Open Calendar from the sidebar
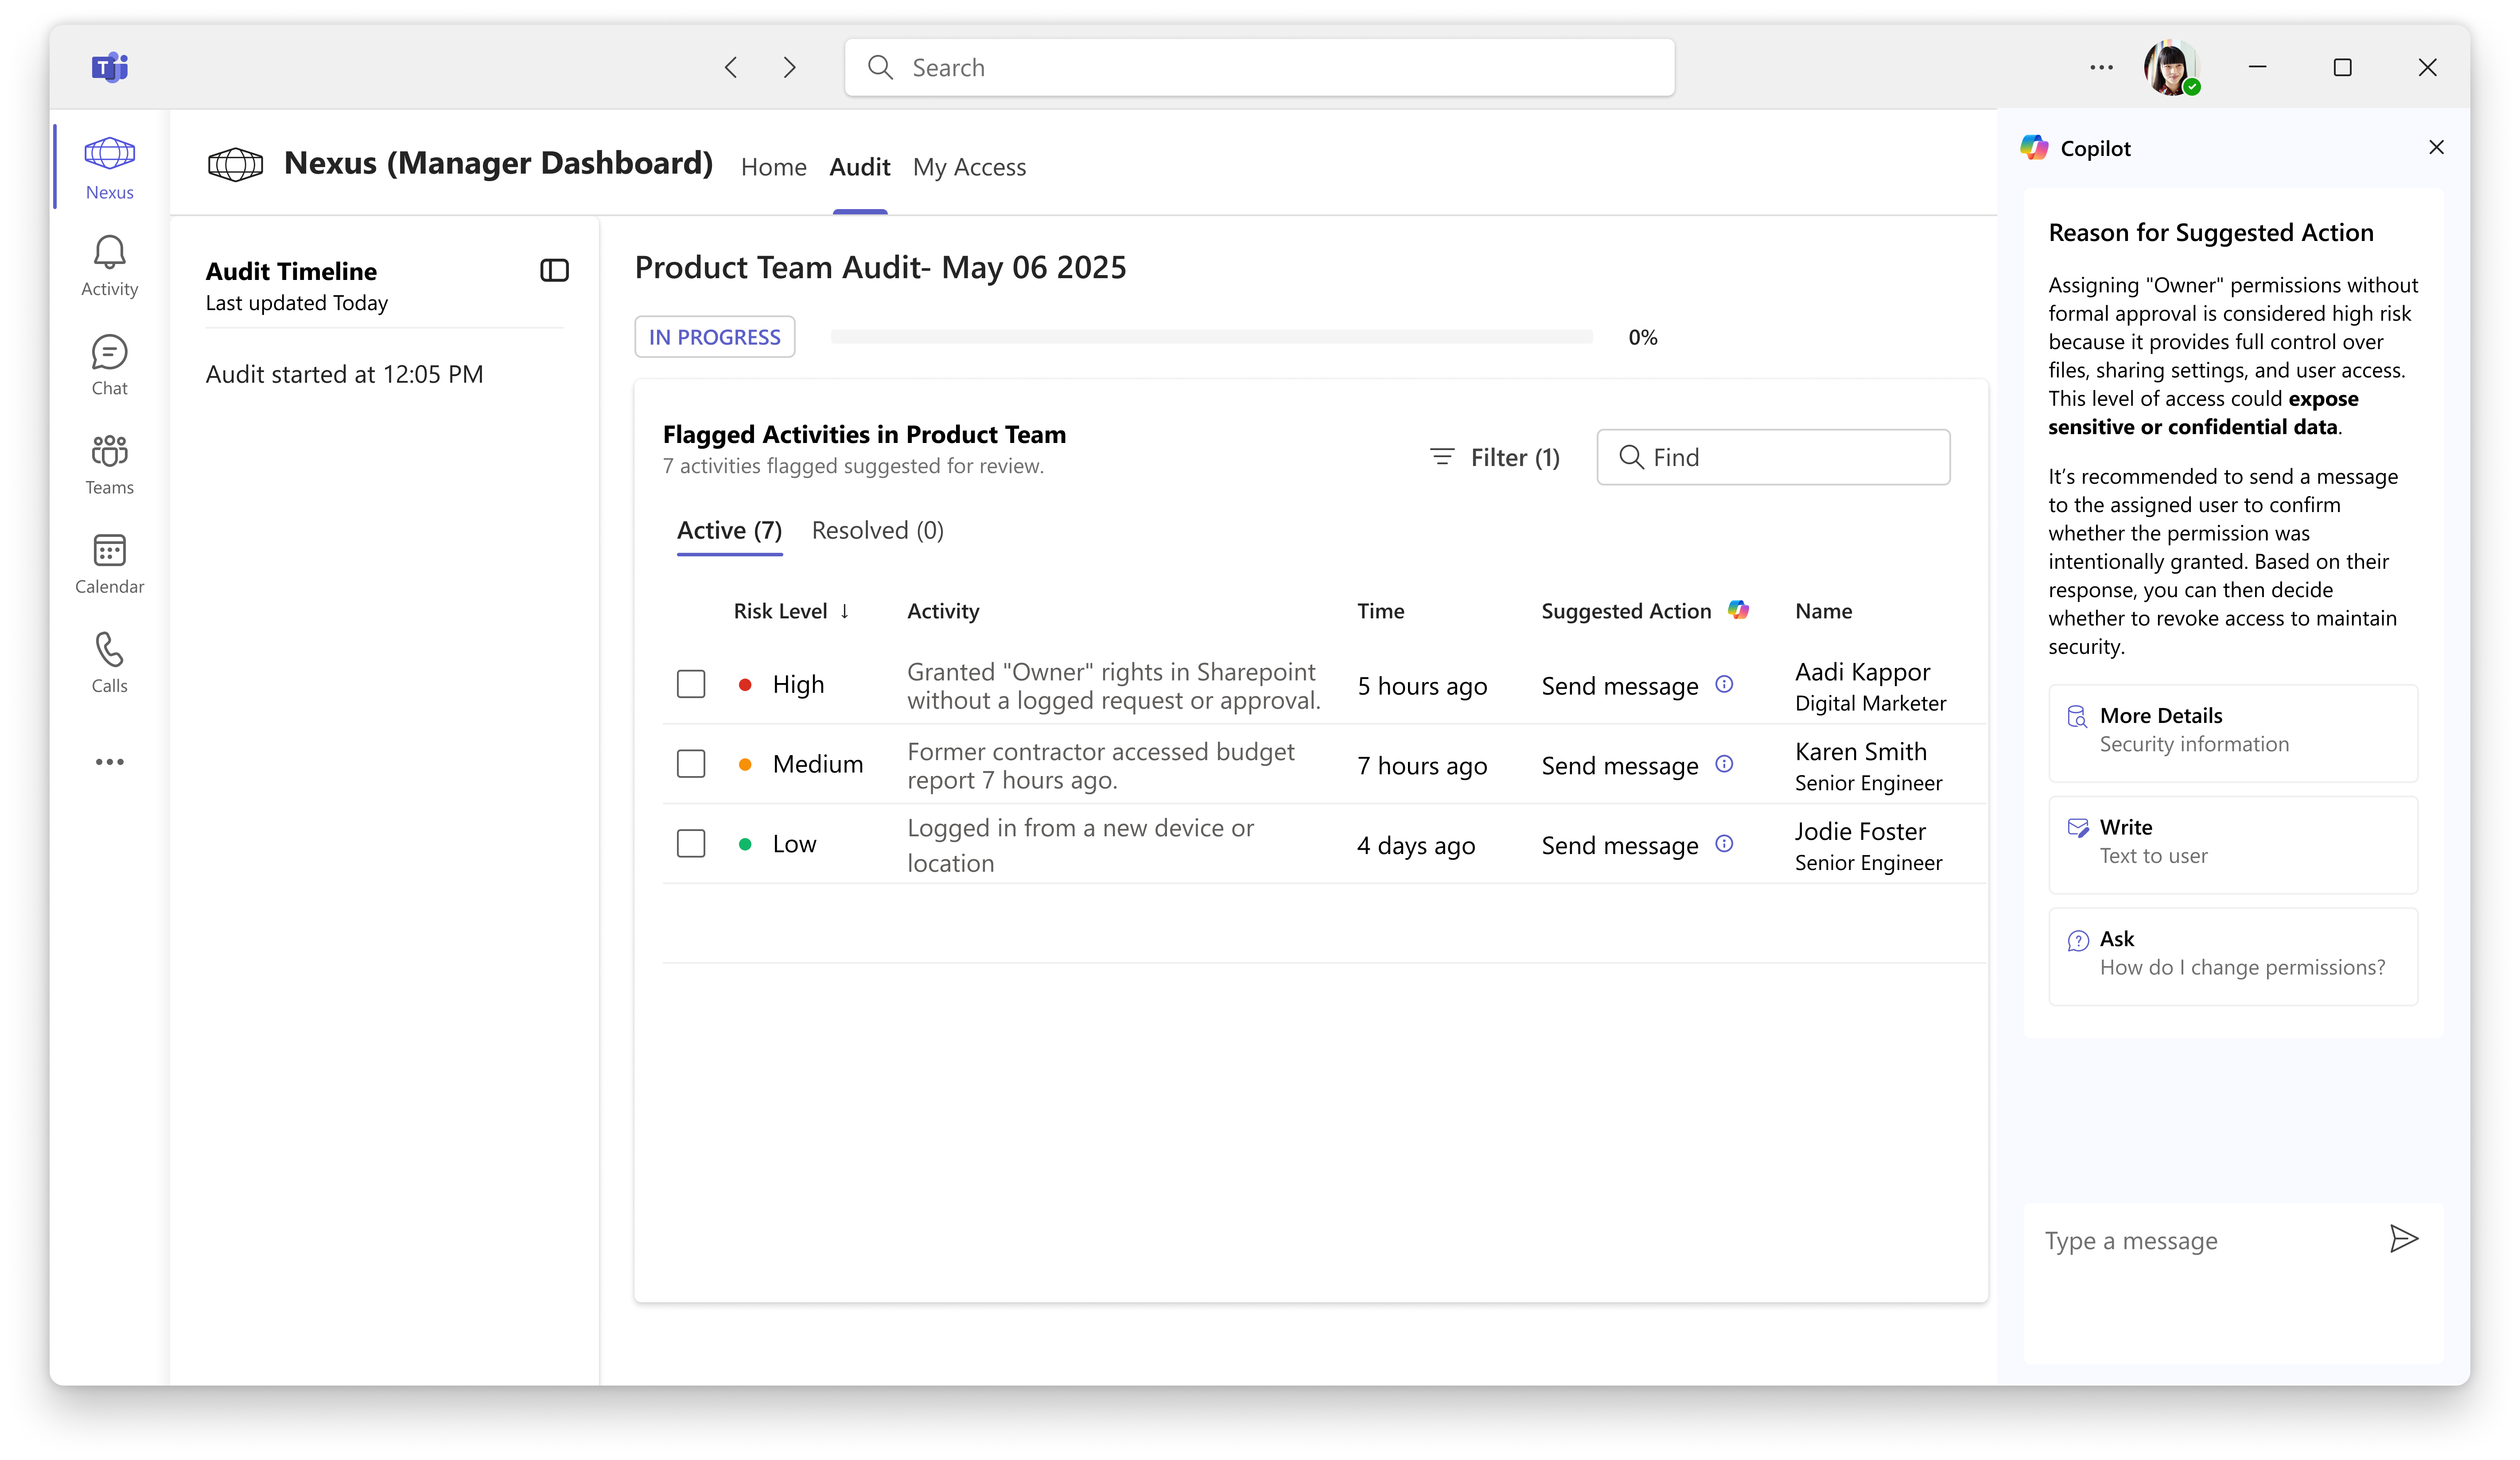2520x1460 pixels. 109,563
